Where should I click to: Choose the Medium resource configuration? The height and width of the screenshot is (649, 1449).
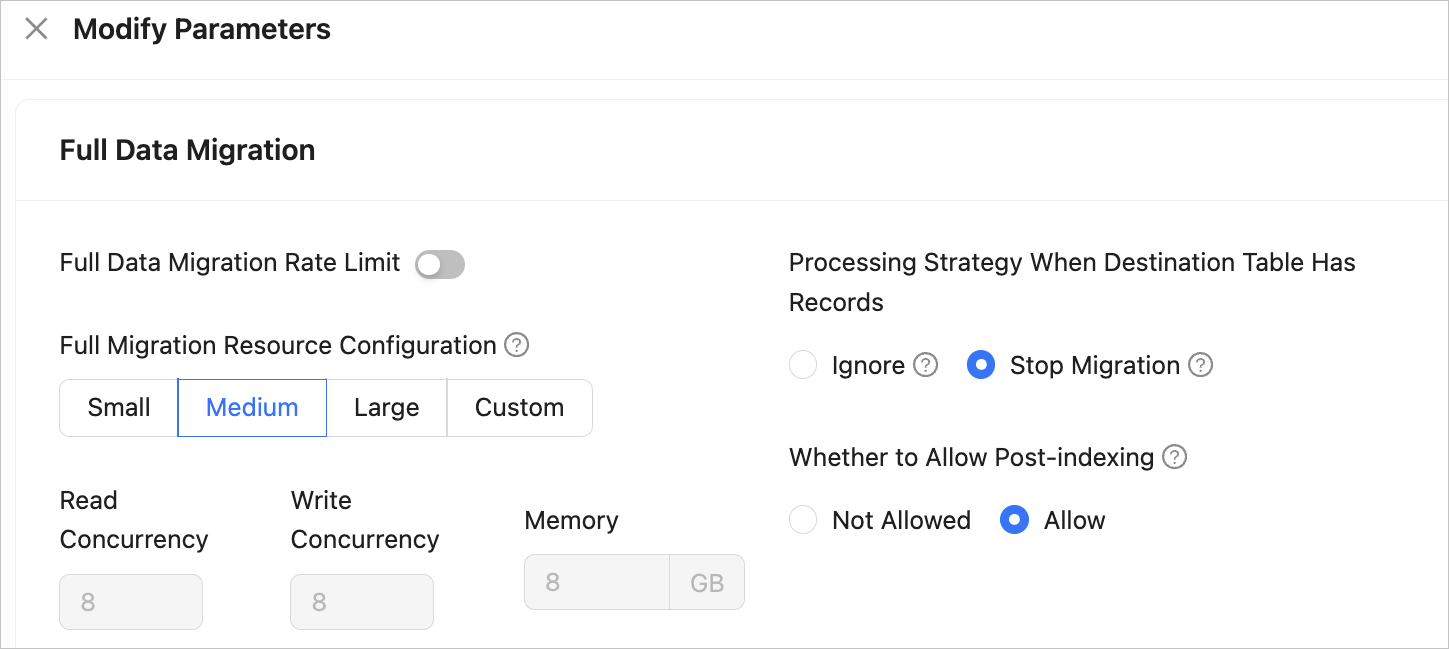(252, 408)
